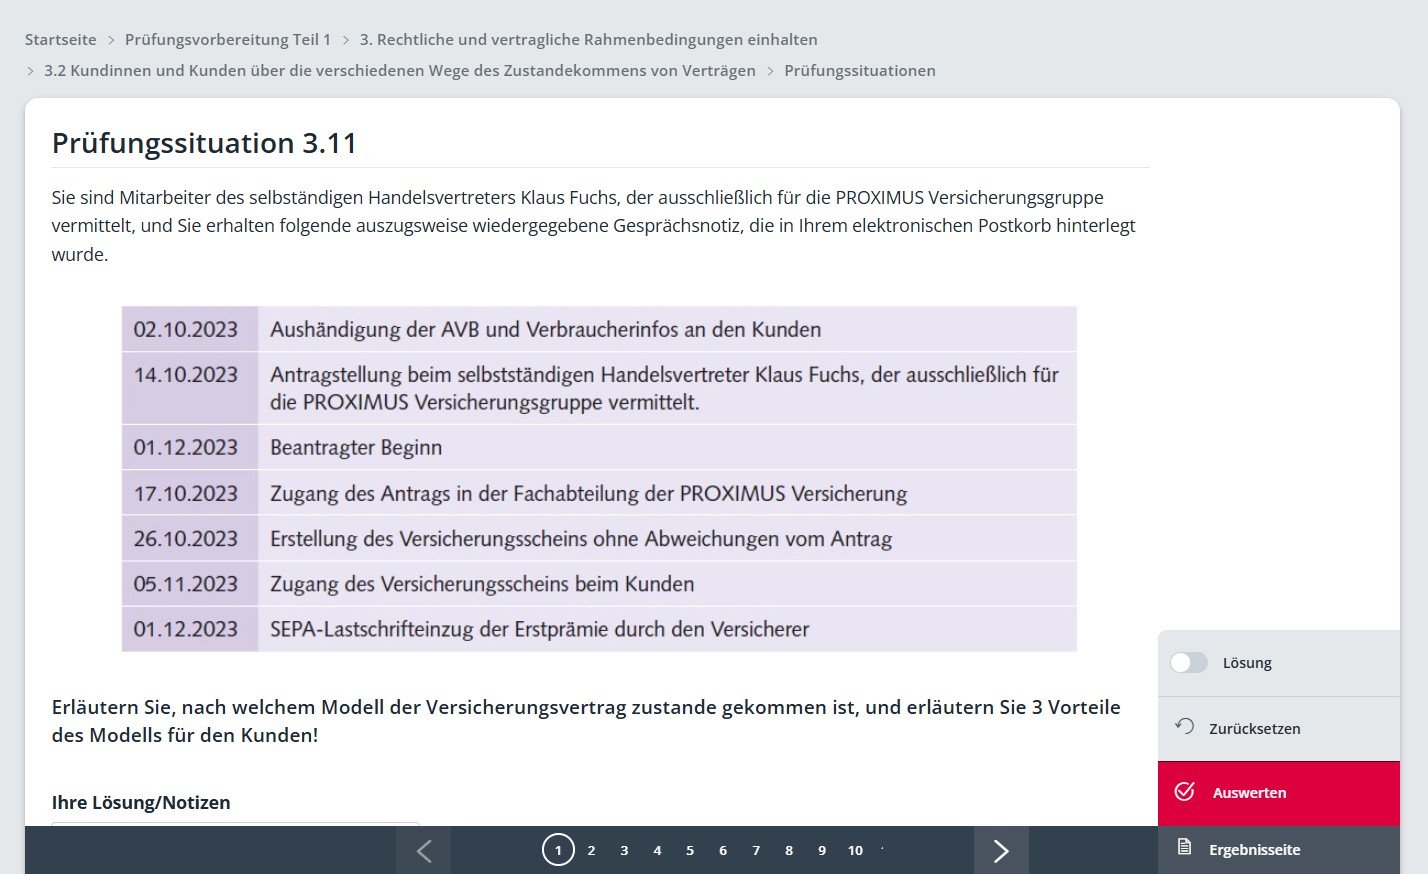Go to next question with right chevron
Viewport: 1428px width, 874px height.
(x=1001, y=850)
